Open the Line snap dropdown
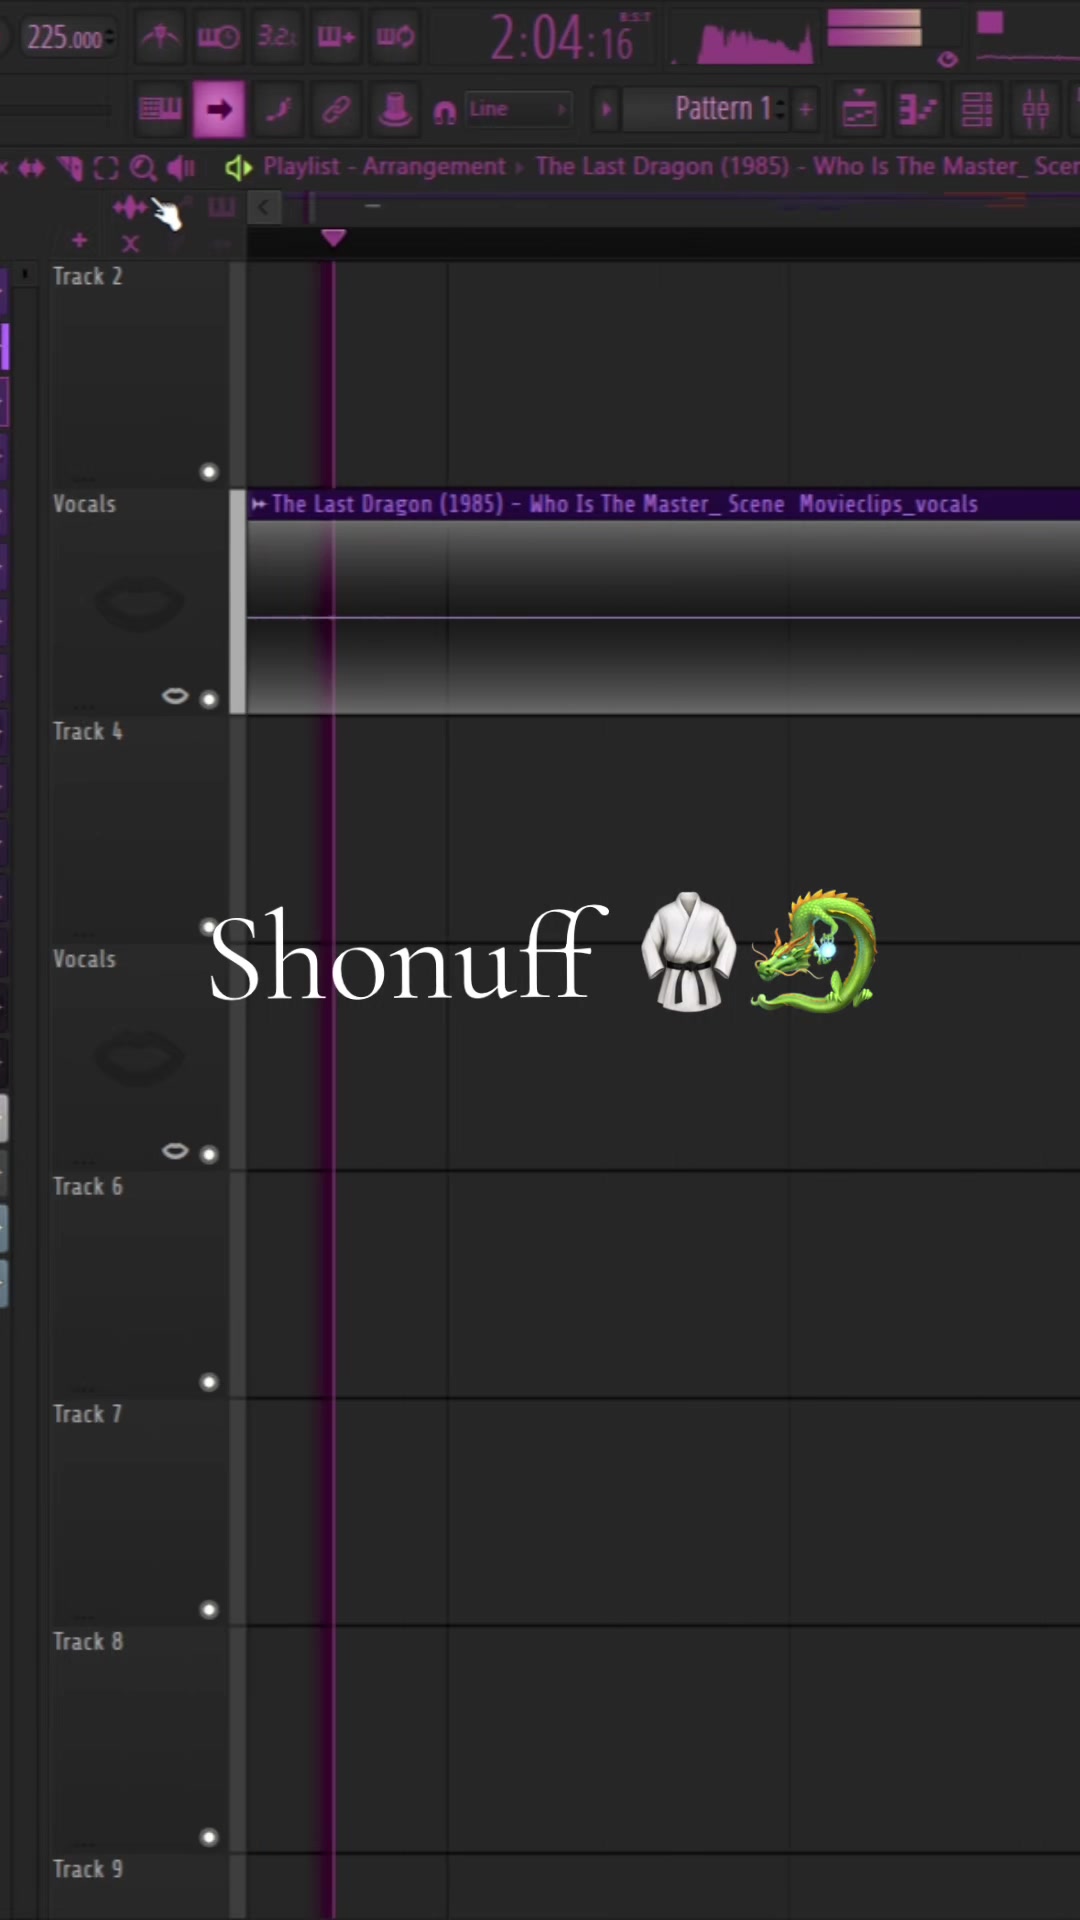The image size is (1080, 1920). (x=518, y=109)
